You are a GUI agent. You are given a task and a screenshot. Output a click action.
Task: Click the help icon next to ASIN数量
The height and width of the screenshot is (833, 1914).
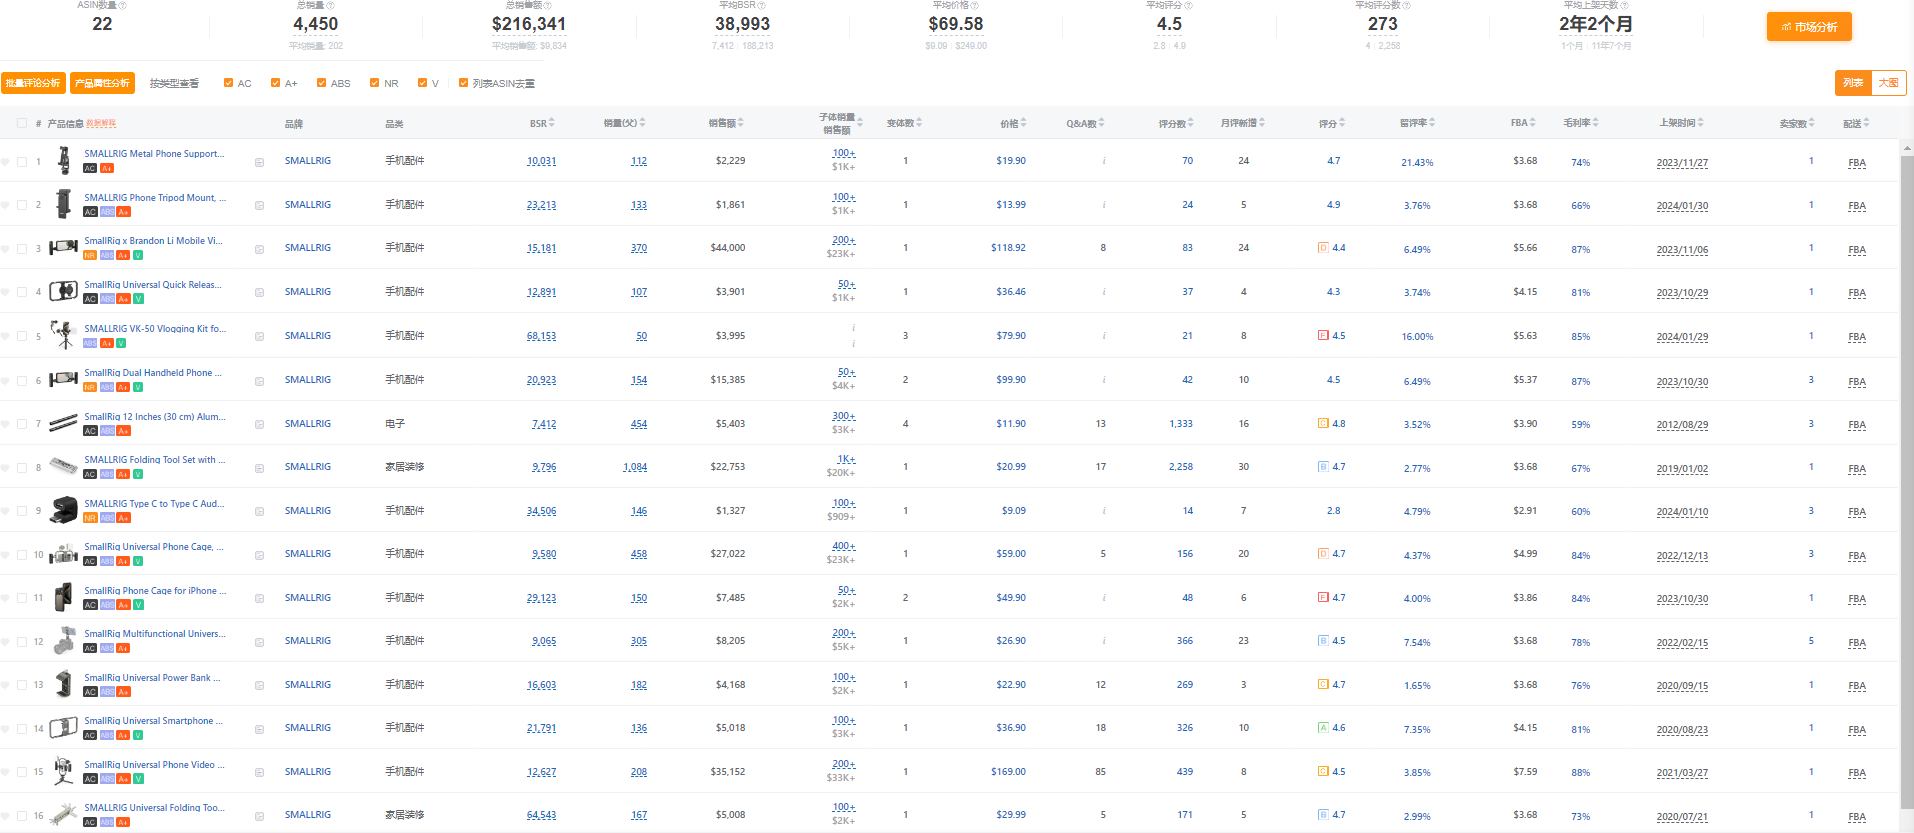[x=122, y=6]
